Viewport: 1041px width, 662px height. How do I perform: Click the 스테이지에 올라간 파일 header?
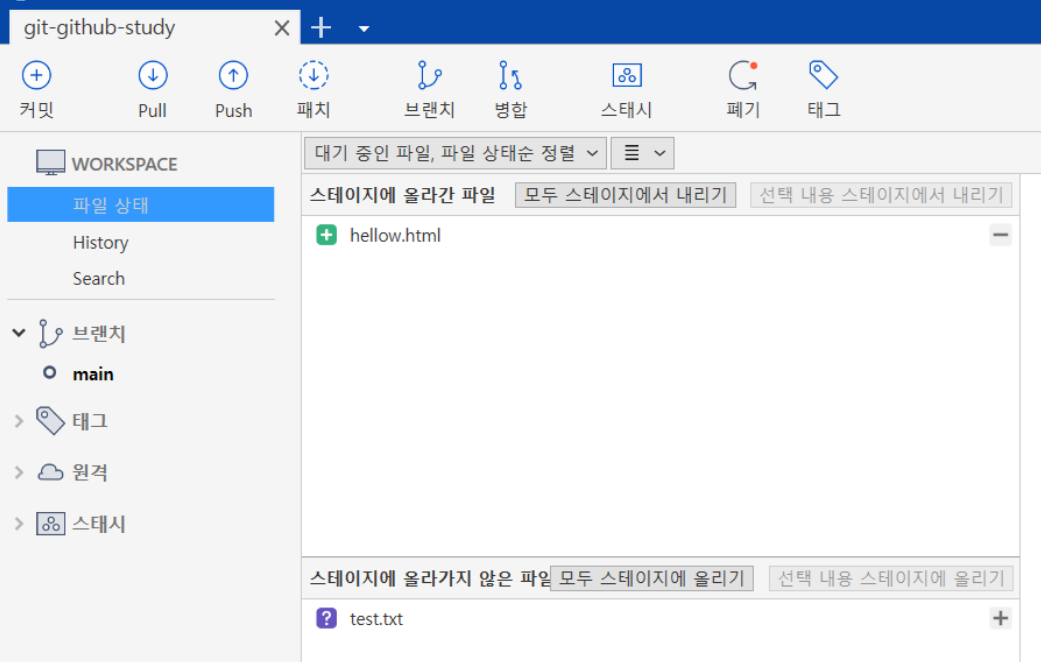coord(403,195)
